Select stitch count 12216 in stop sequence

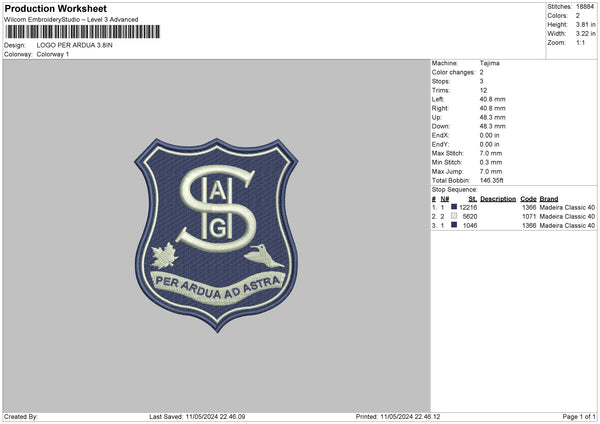(x=468, y=207)
